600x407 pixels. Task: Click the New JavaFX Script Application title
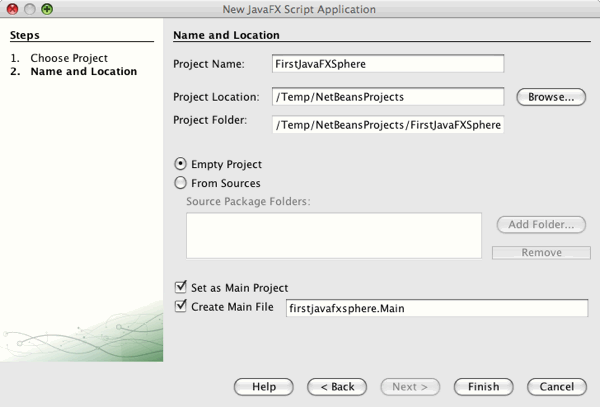(x=299, y=9)
